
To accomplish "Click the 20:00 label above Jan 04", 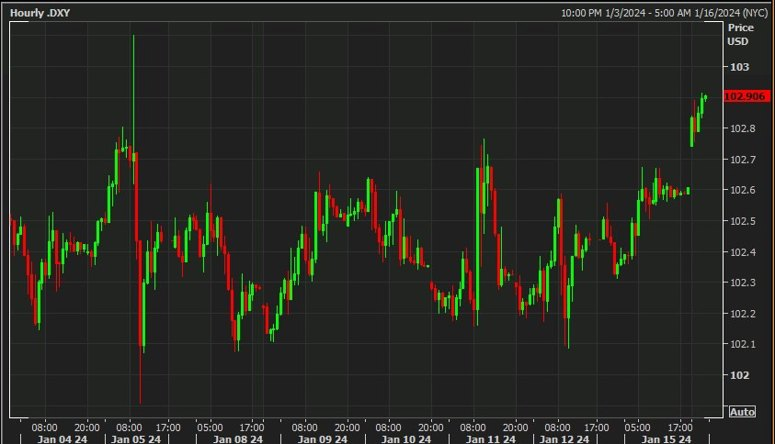I will point(87,427).
